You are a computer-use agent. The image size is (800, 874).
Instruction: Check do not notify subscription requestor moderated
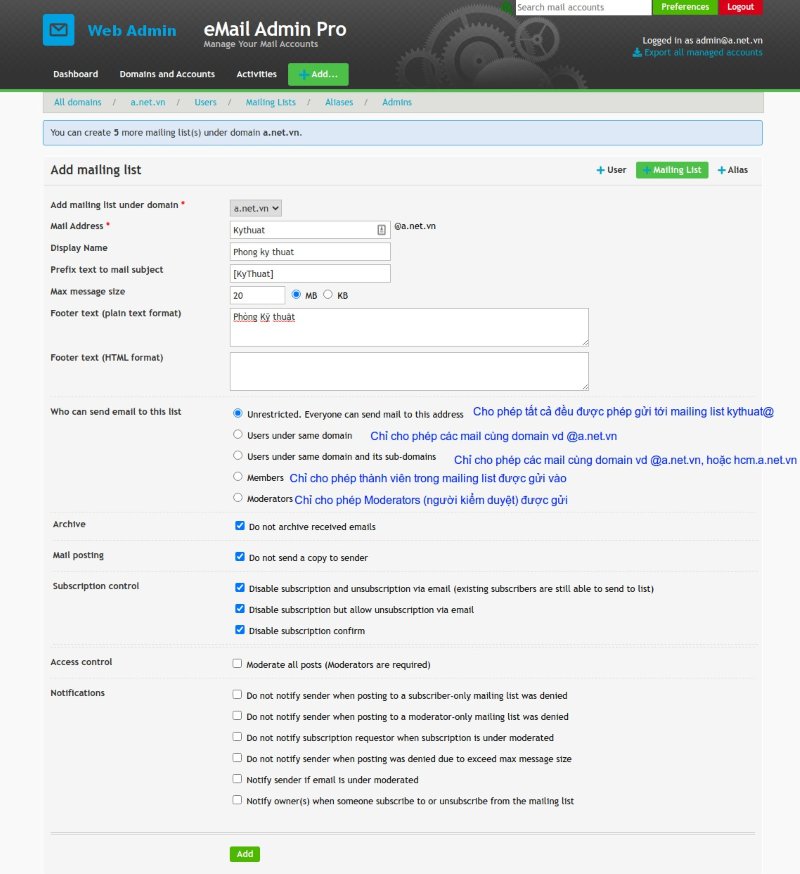click(237, 737)
